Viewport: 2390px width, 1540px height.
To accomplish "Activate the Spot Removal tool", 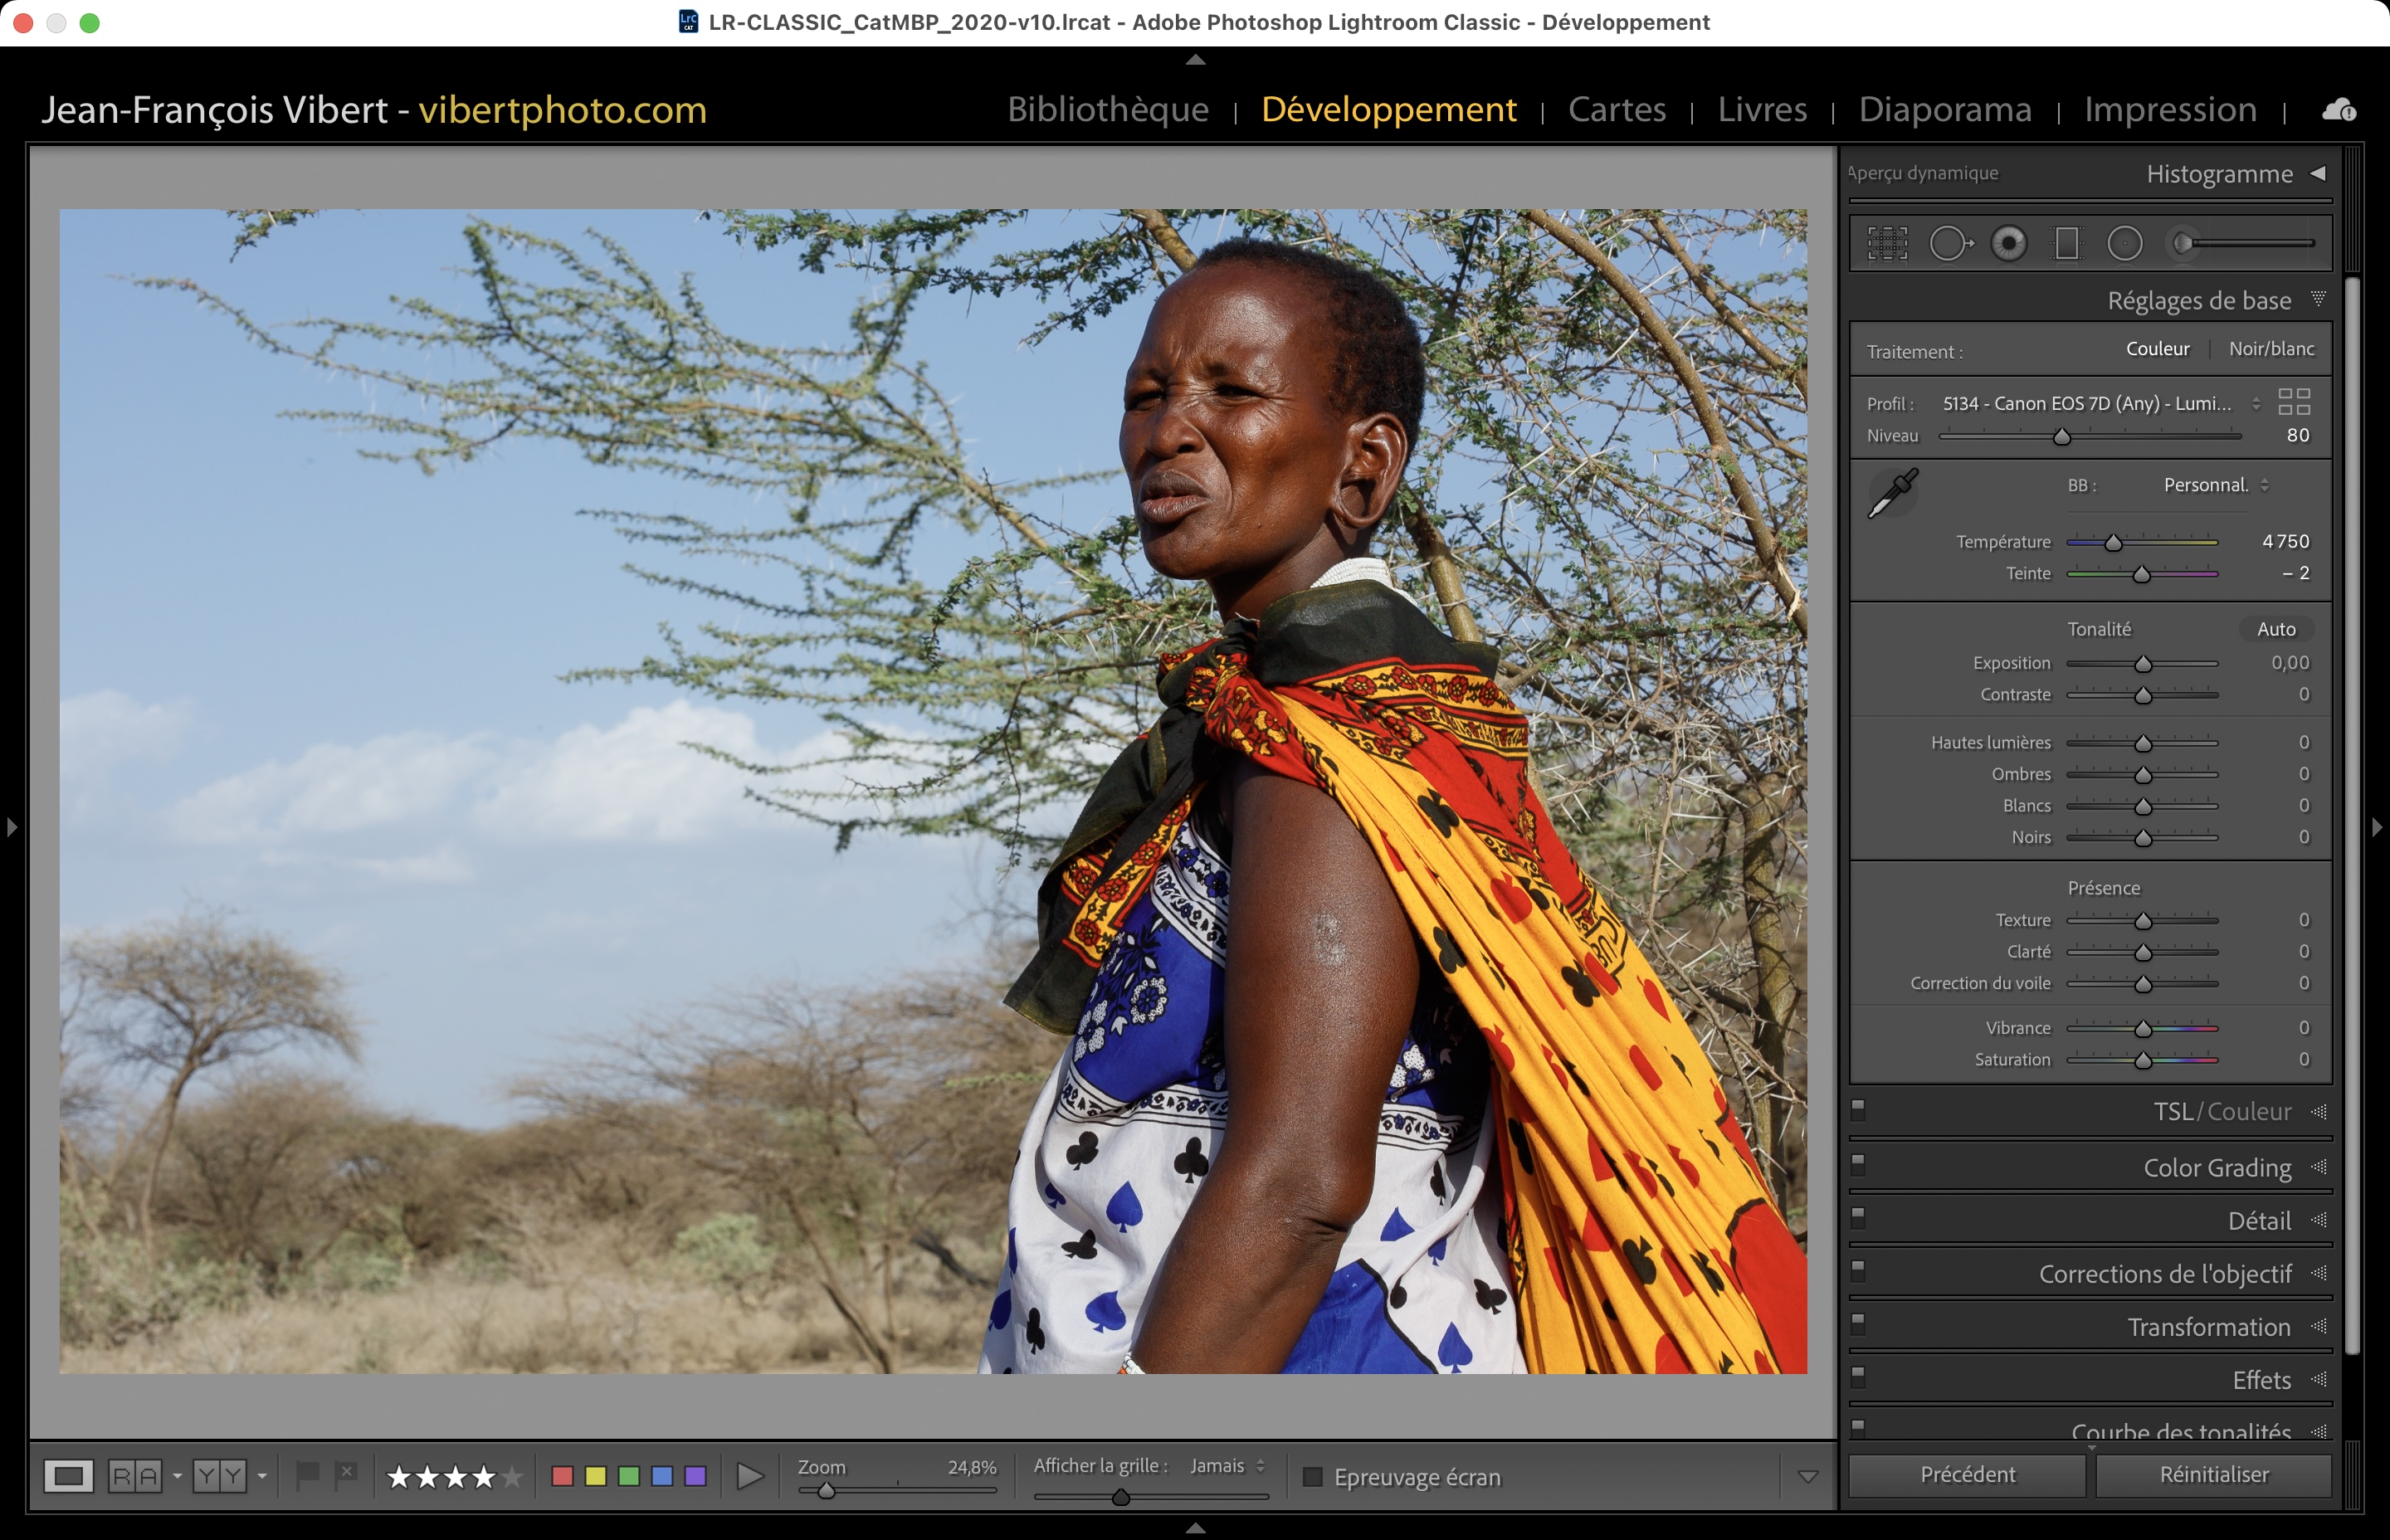I will [x=1949, y=243].
